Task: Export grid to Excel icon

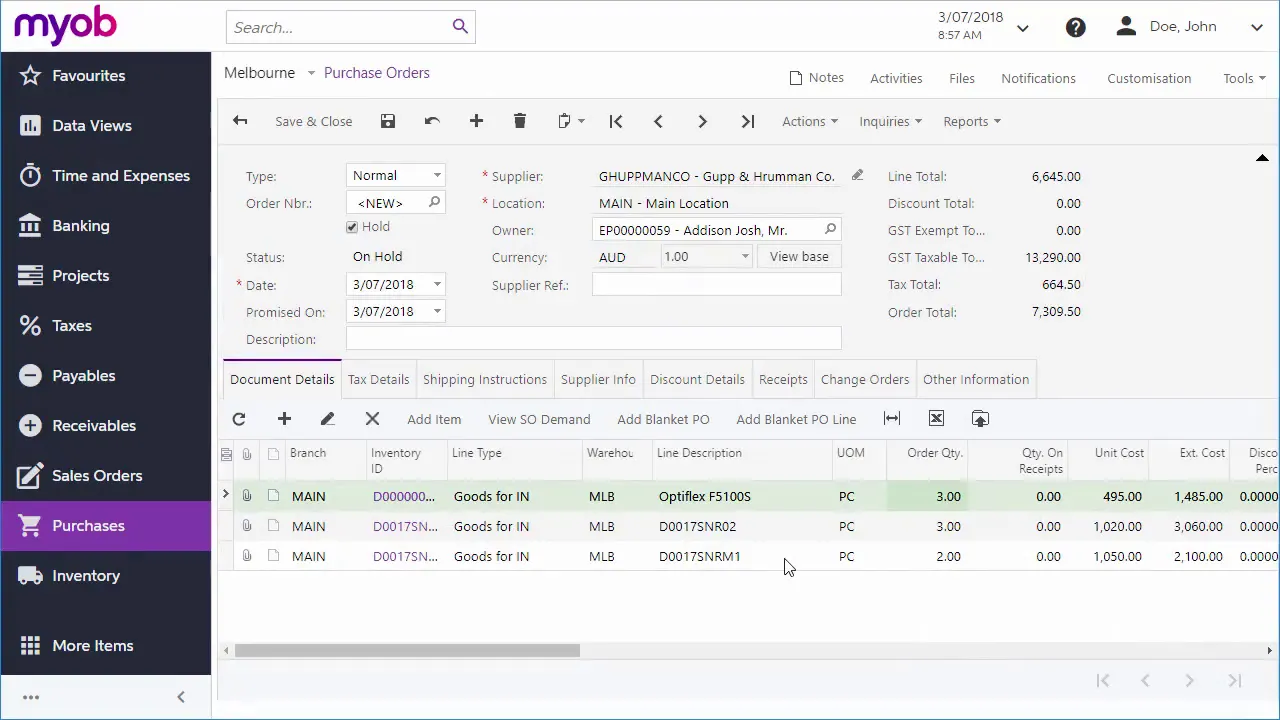Action: [936, 419]
